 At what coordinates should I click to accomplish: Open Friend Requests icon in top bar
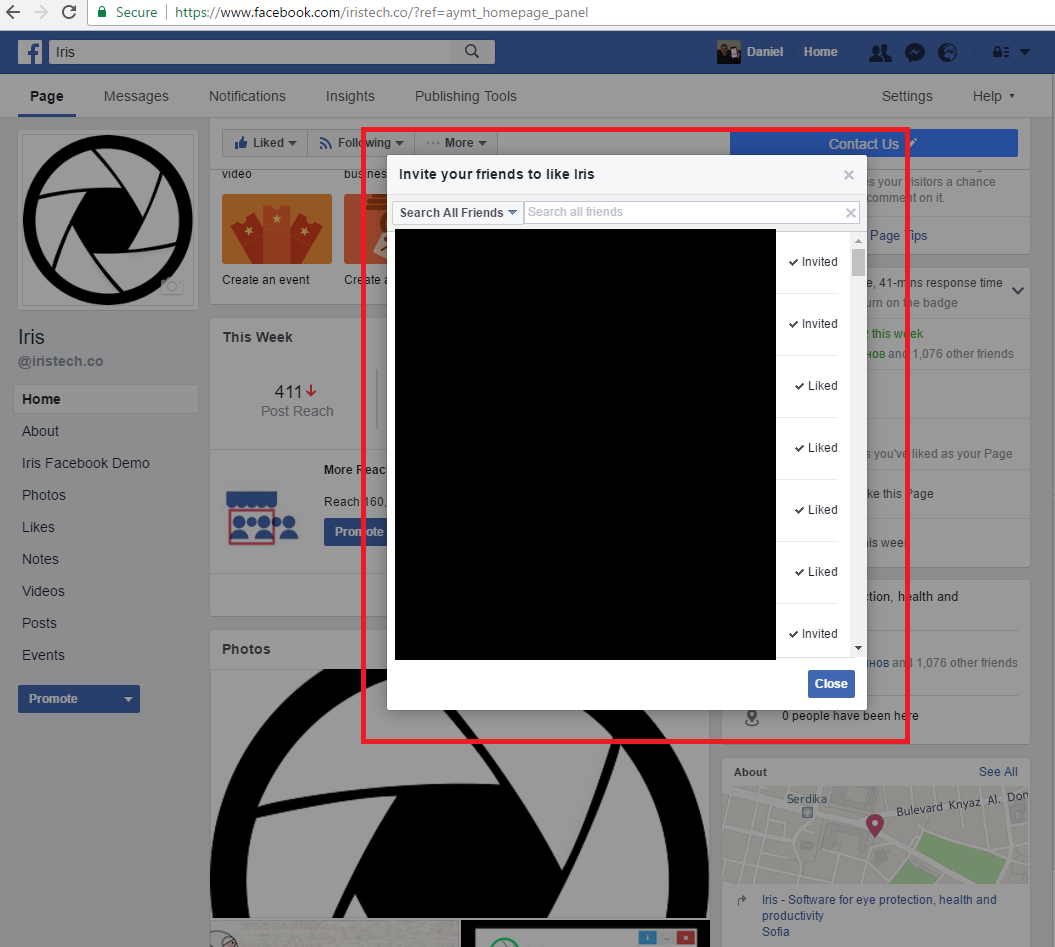tap(879, 52)
